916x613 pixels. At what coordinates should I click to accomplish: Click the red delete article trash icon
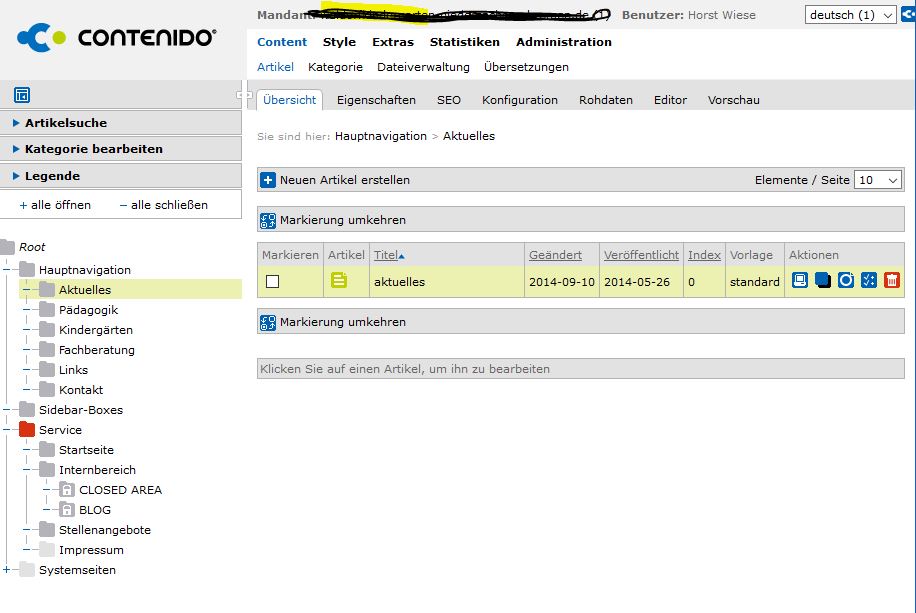[892, 281]
